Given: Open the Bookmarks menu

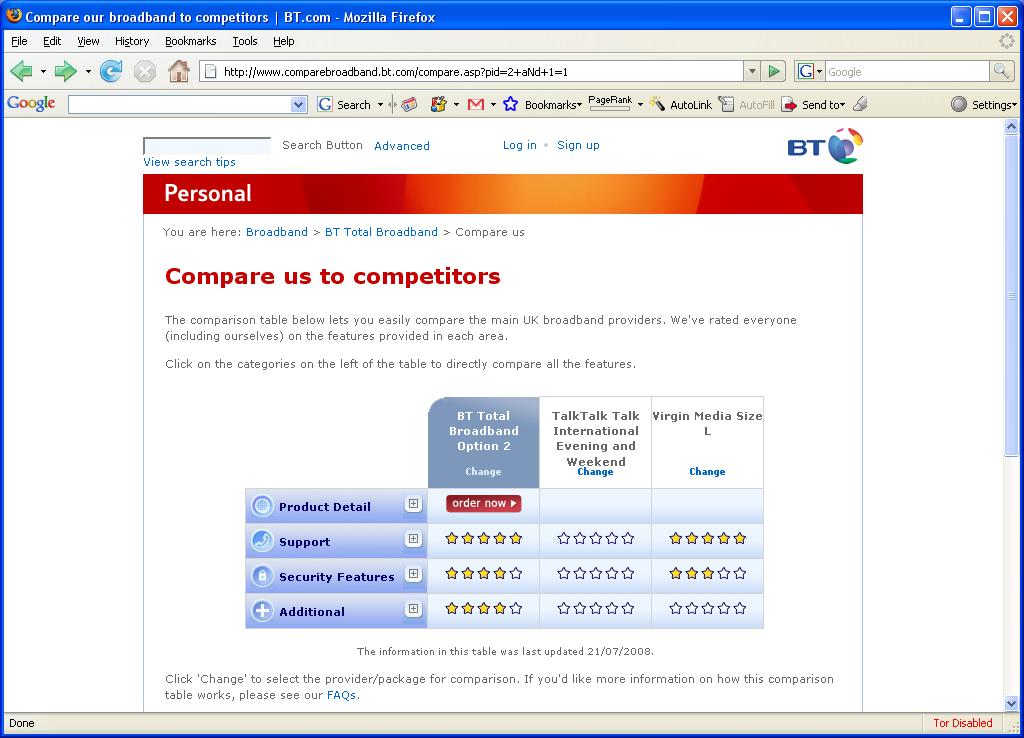Looking at the screenshot, I should [x=190, y=41].
